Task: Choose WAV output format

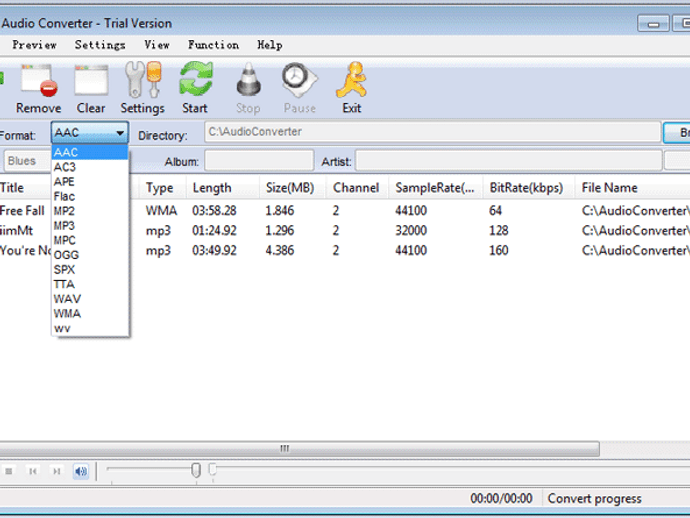Action: point(90,299)
